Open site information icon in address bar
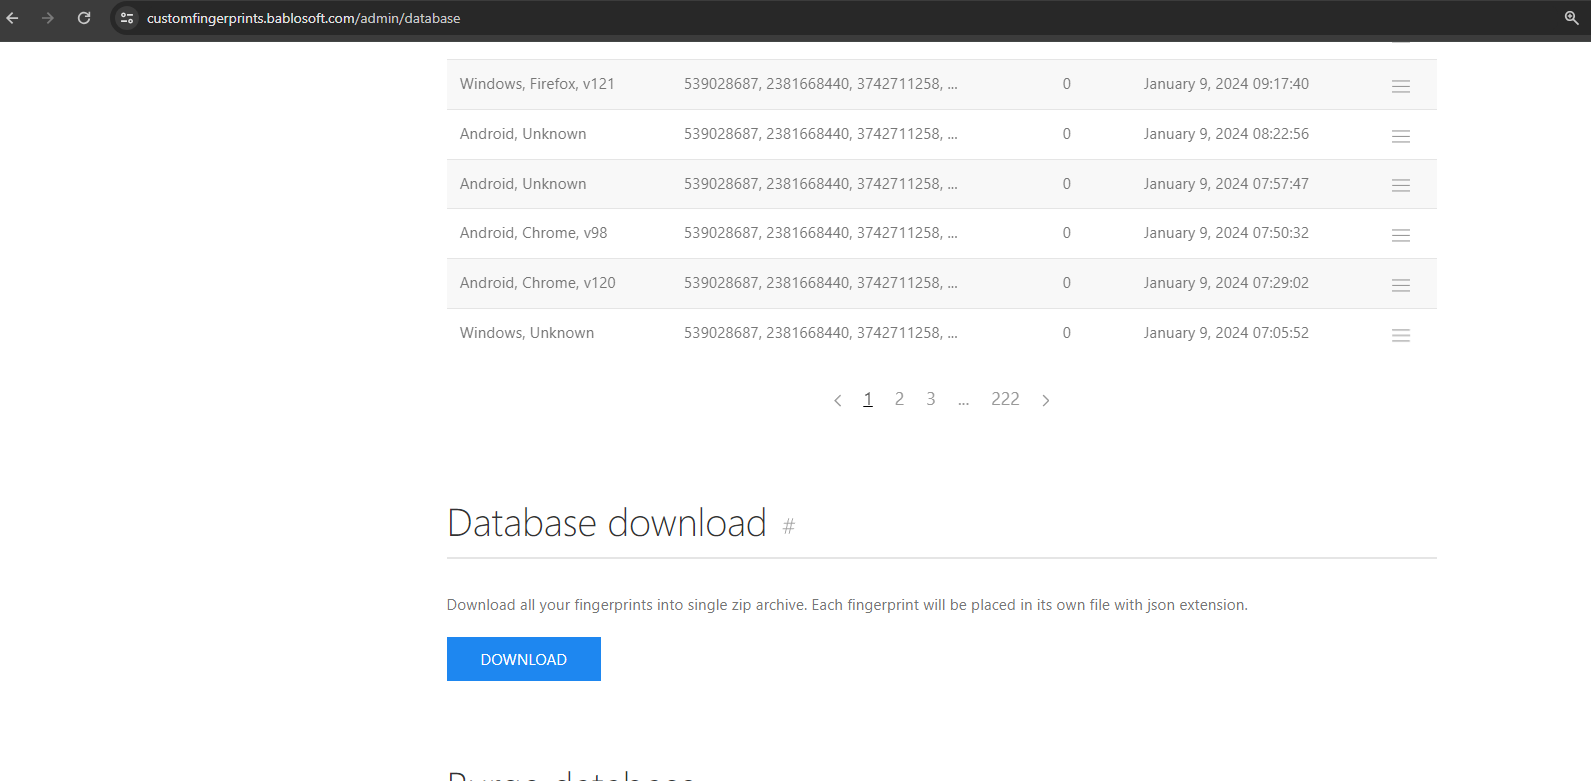The width and height of the screenshot is (1591, 781). [127, 18]
